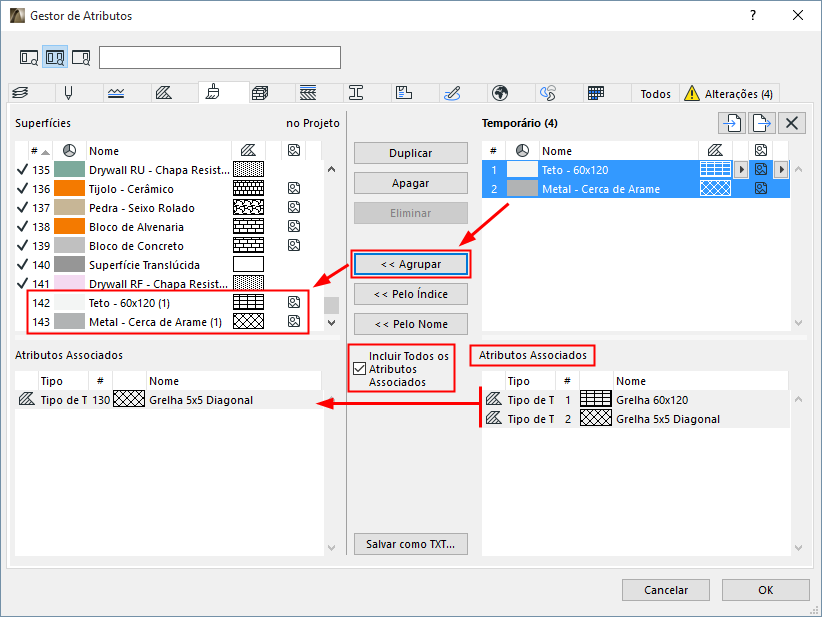Select the Tijolo - Cerâmico surface row
The width and height of the screenshot is (822, 617).
(169, 189)
